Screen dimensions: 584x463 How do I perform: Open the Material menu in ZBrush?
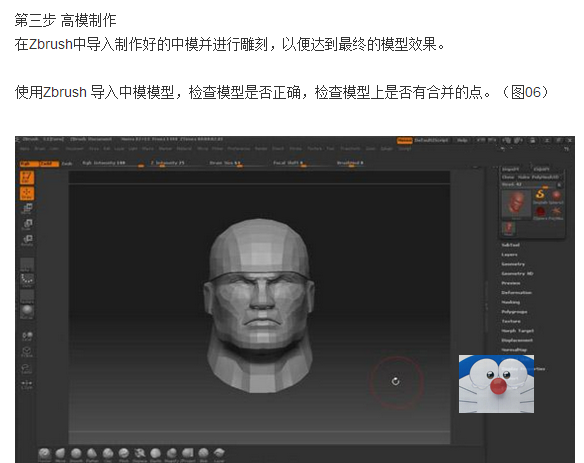184,149
